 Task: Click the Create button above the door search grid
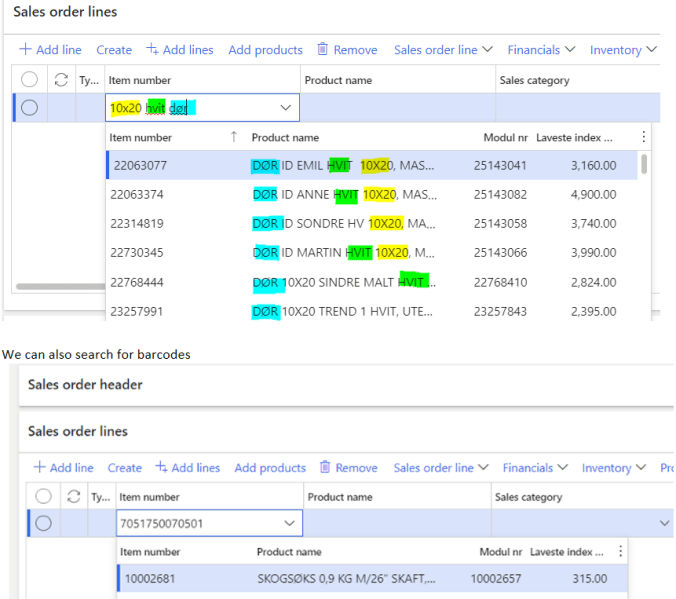click(114, 50)
